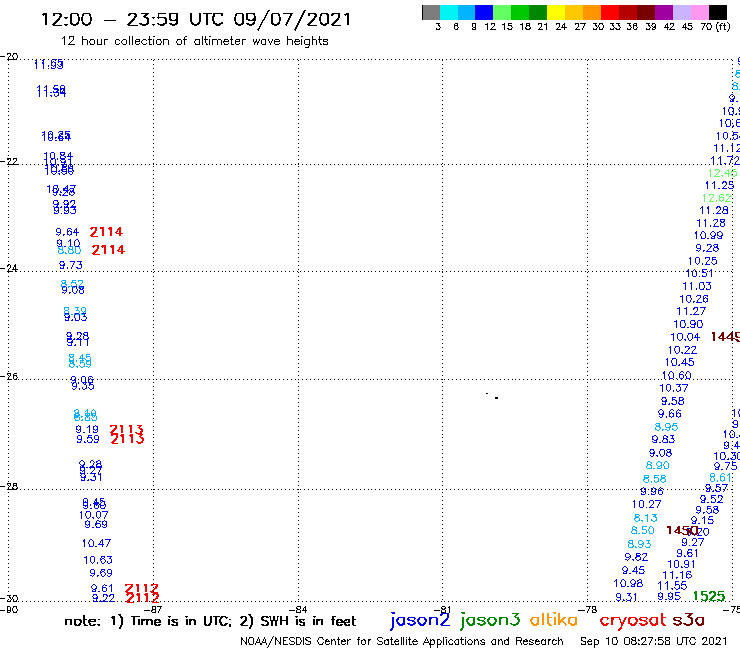Viewport: 740px width, 650px height.
Task: Click the wave height value 10.37
Action: click(674, 388)
